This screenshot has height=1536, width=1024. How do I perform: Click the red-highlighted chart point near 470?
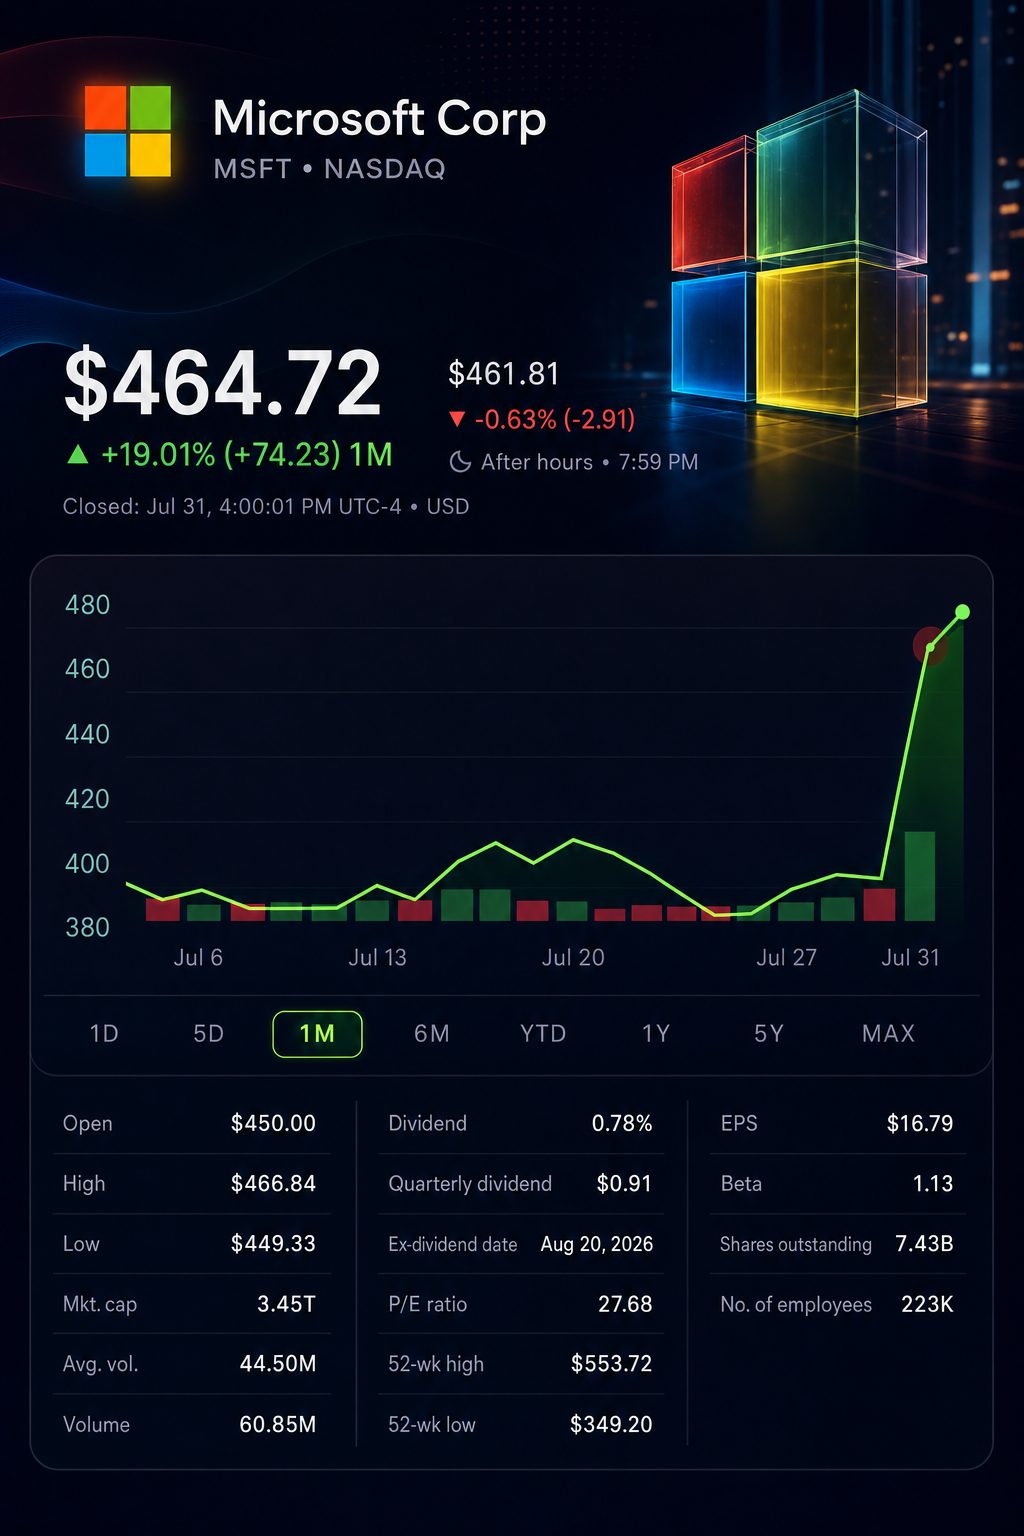[x=930, y=646]
